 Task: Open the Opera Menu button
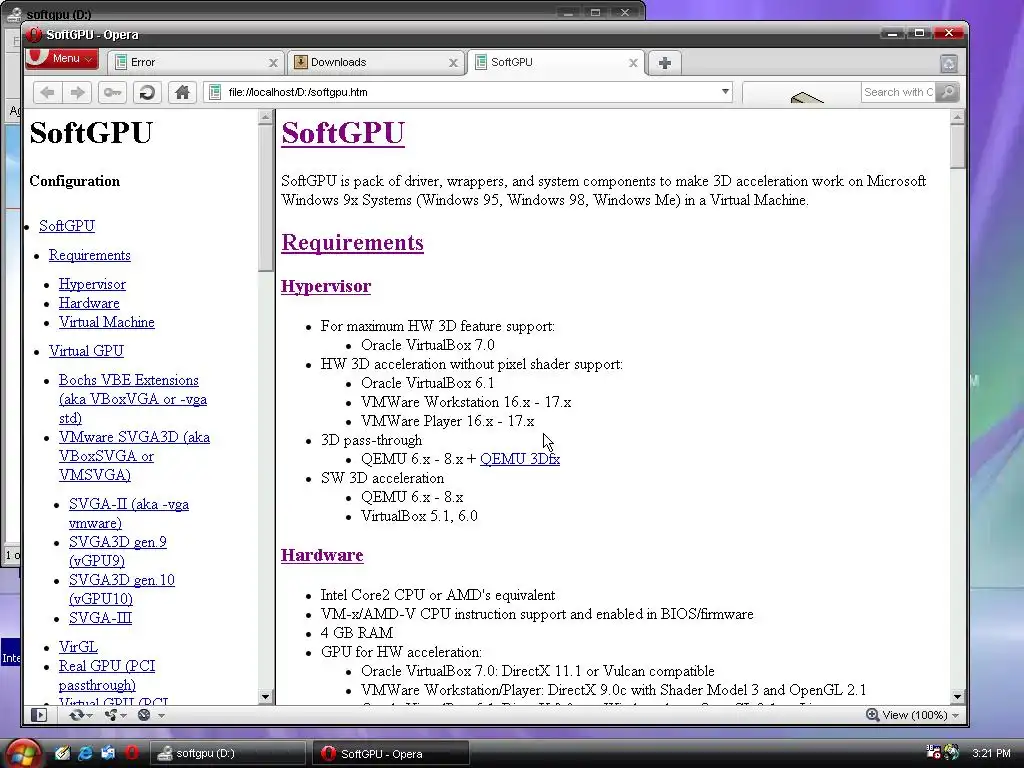click(62, 59)
